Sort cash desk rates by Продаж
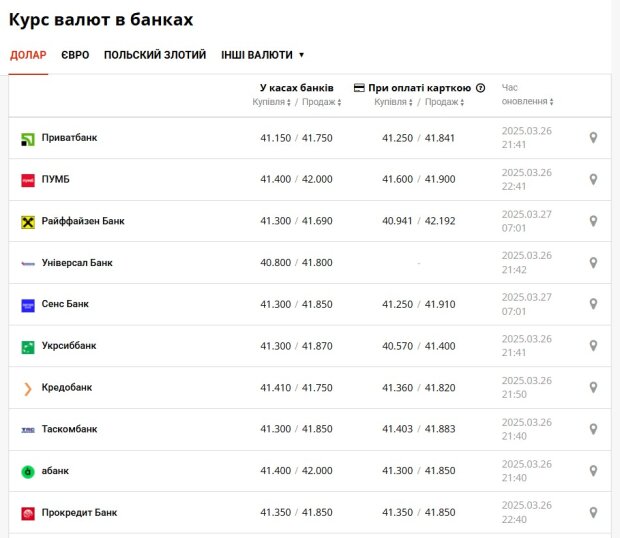The image size is (620, 538). coord(321,102)
